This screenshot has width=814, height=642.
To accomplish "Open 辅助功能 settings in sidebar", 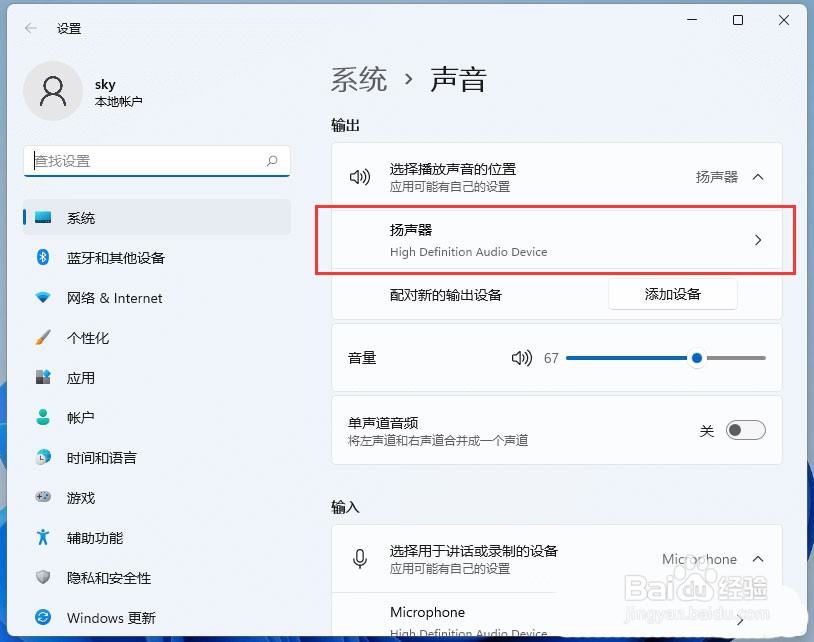I will click(x=157, y=537).
